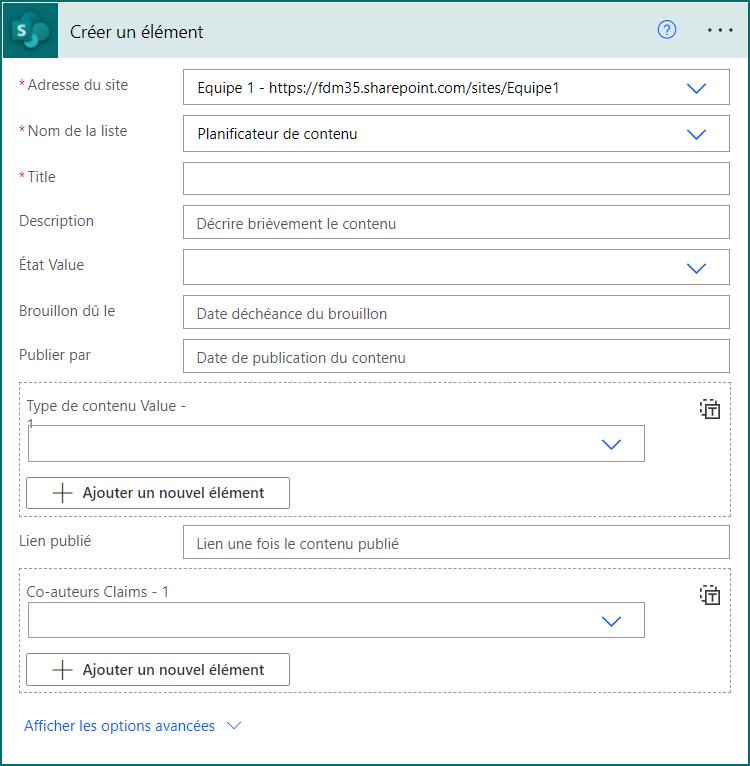This screenshot has height=766, width=750.
Task: Add new element under Type de contenu
Action: [158, 493]
